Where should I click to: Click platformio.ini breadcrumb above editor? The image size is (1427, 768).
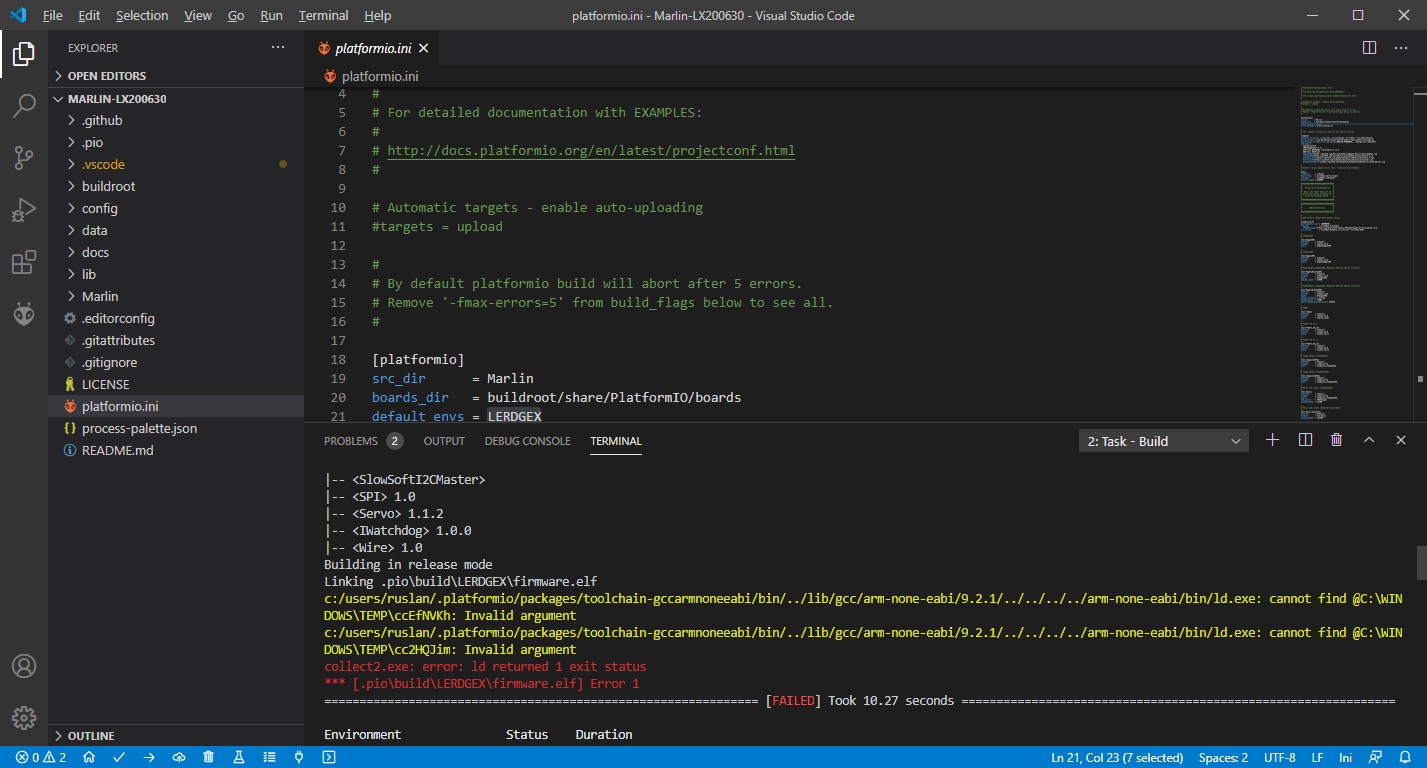(x=371, y=76)
